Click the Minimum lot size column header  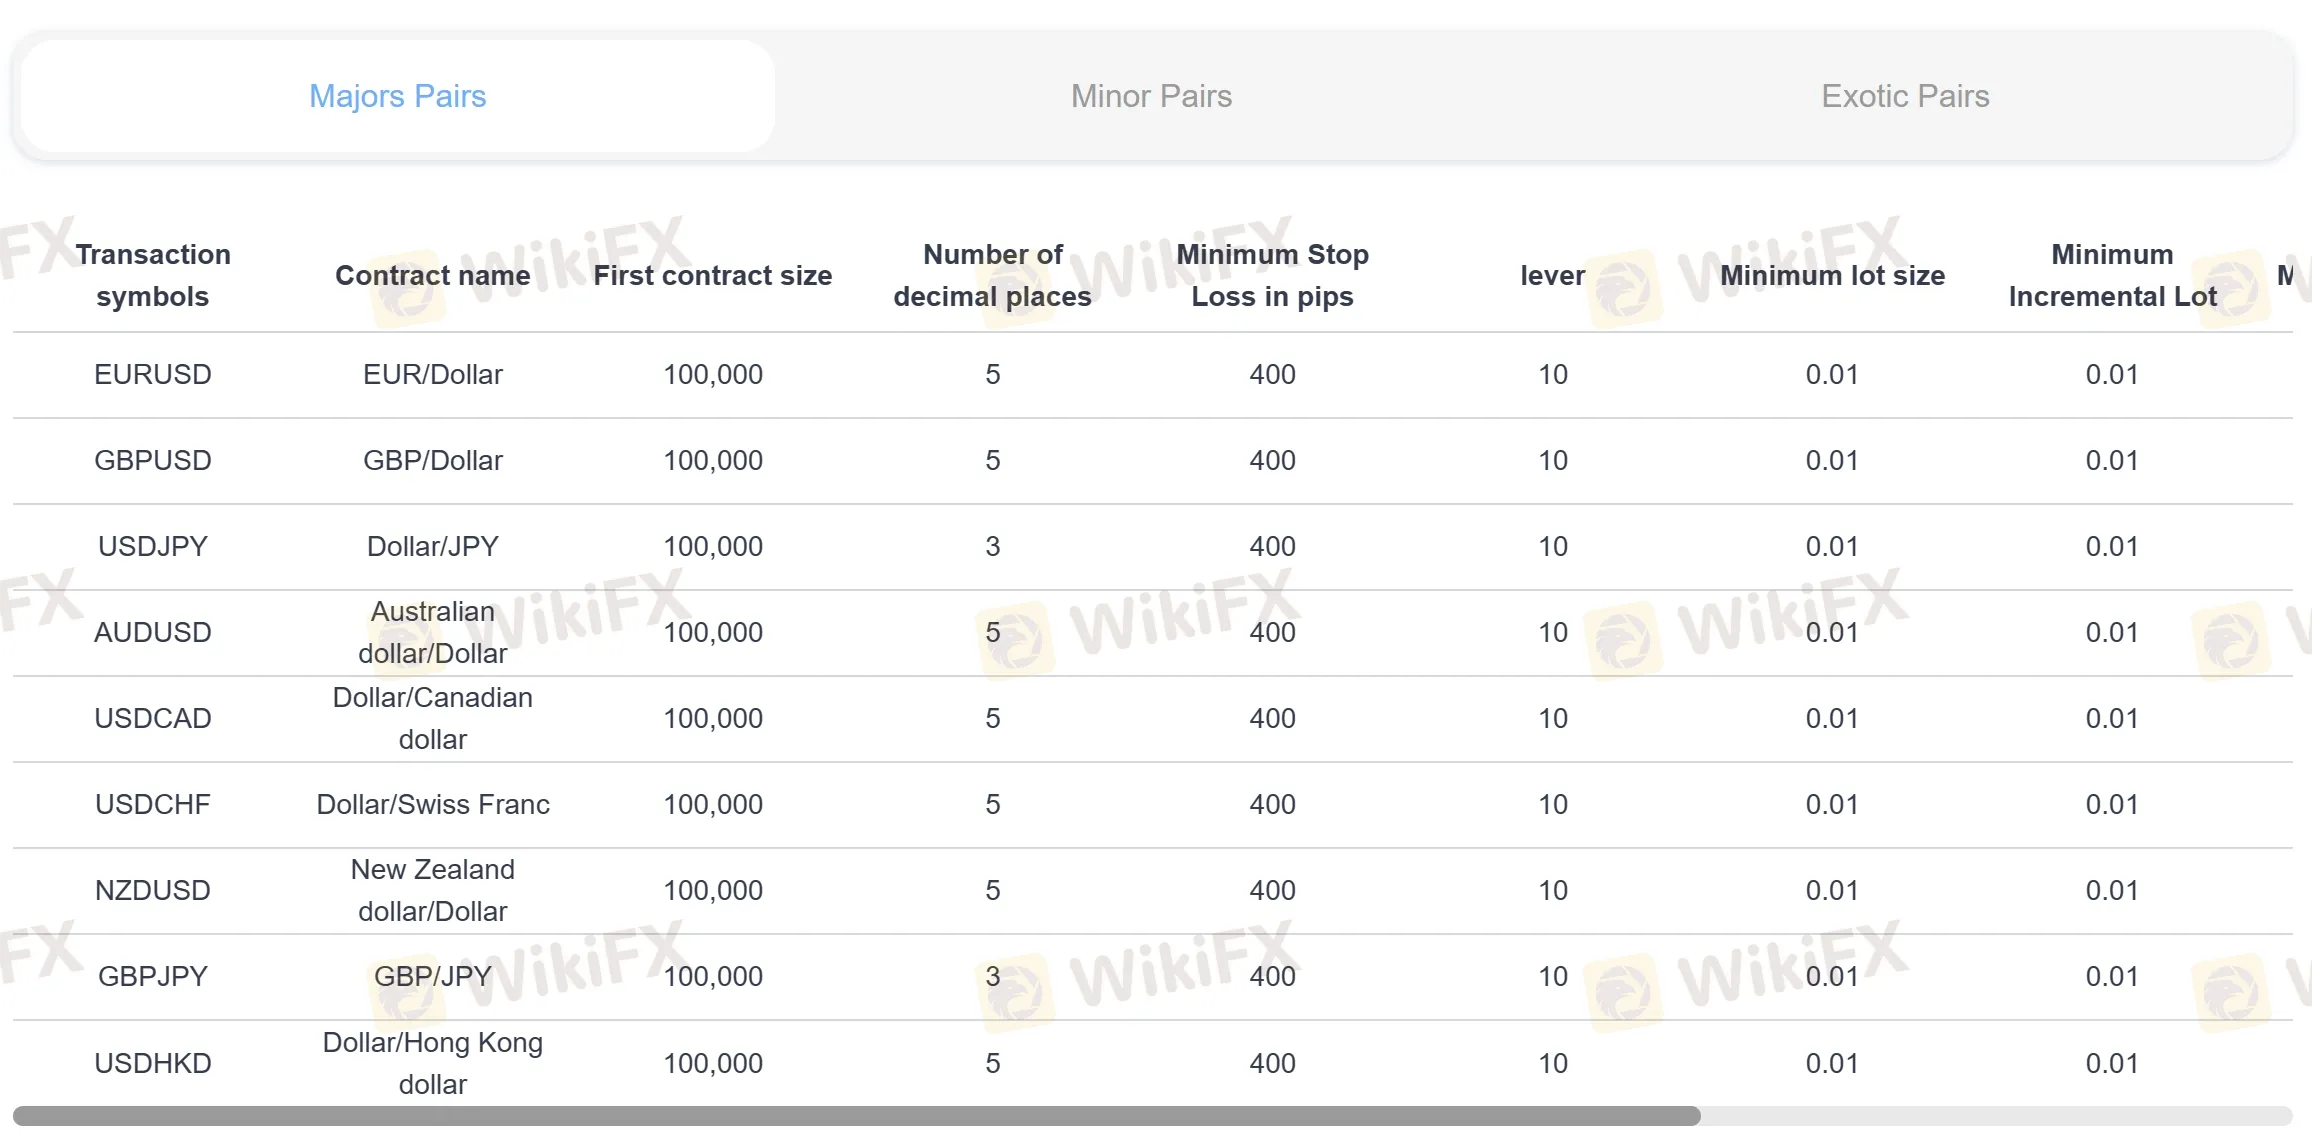point(1832,275)
